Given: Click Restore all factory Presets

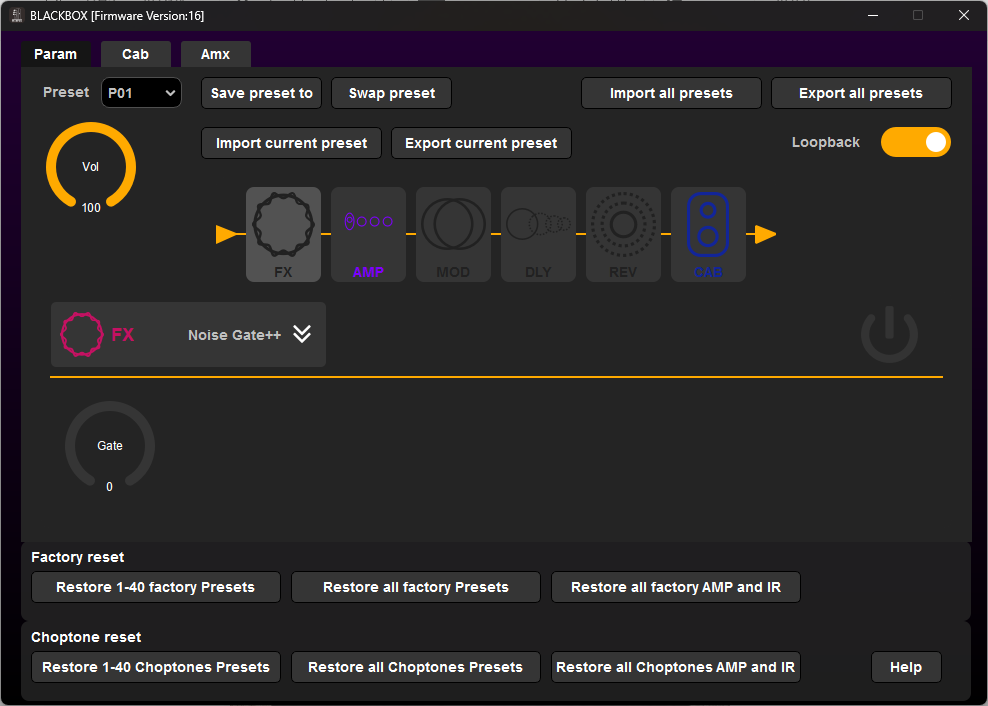Looking at the screenshot, I should click(x=416, y=587).
